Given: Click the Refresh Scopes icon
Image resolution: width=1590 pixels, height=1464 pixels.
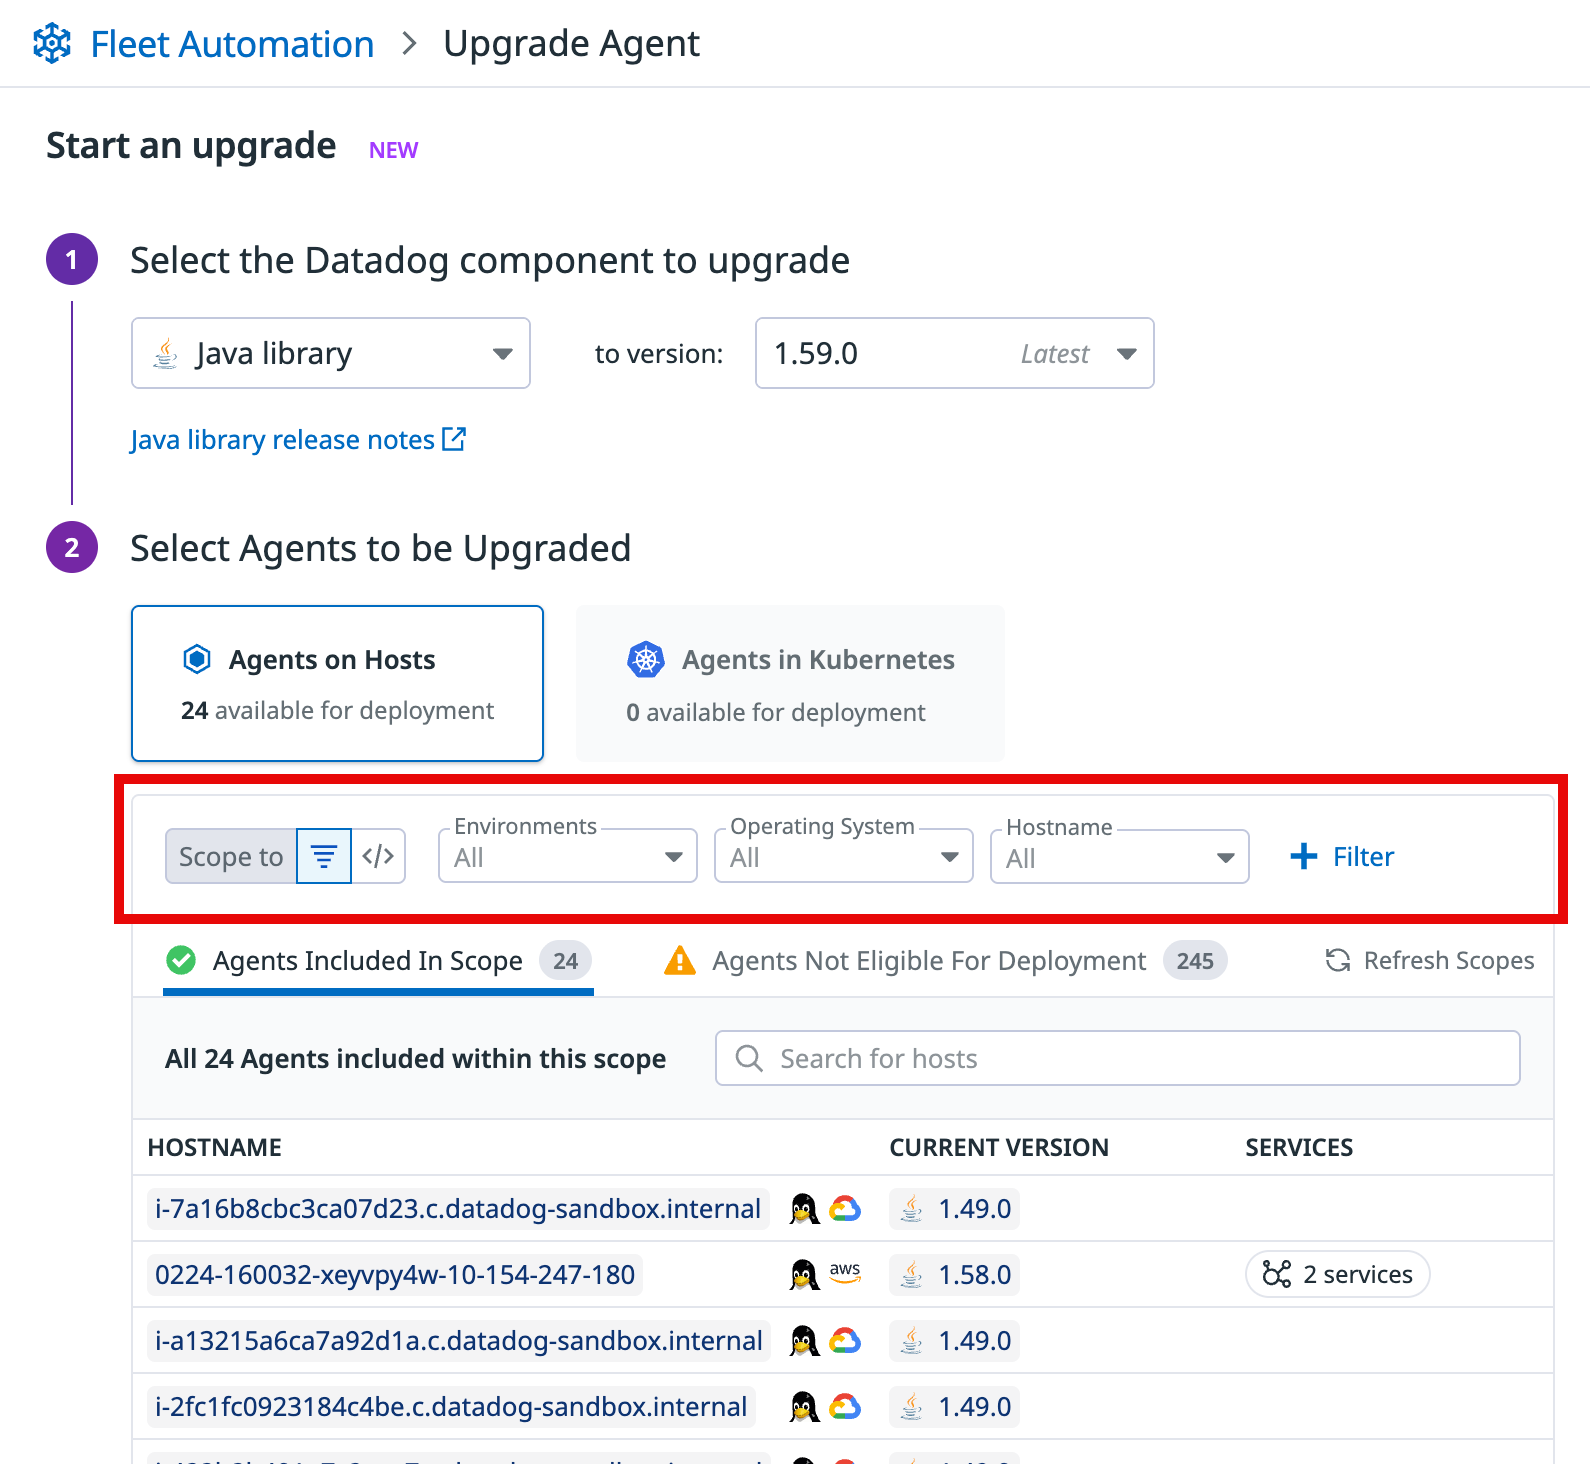Looking at the screenshot, I should (x=1338, y=961).
